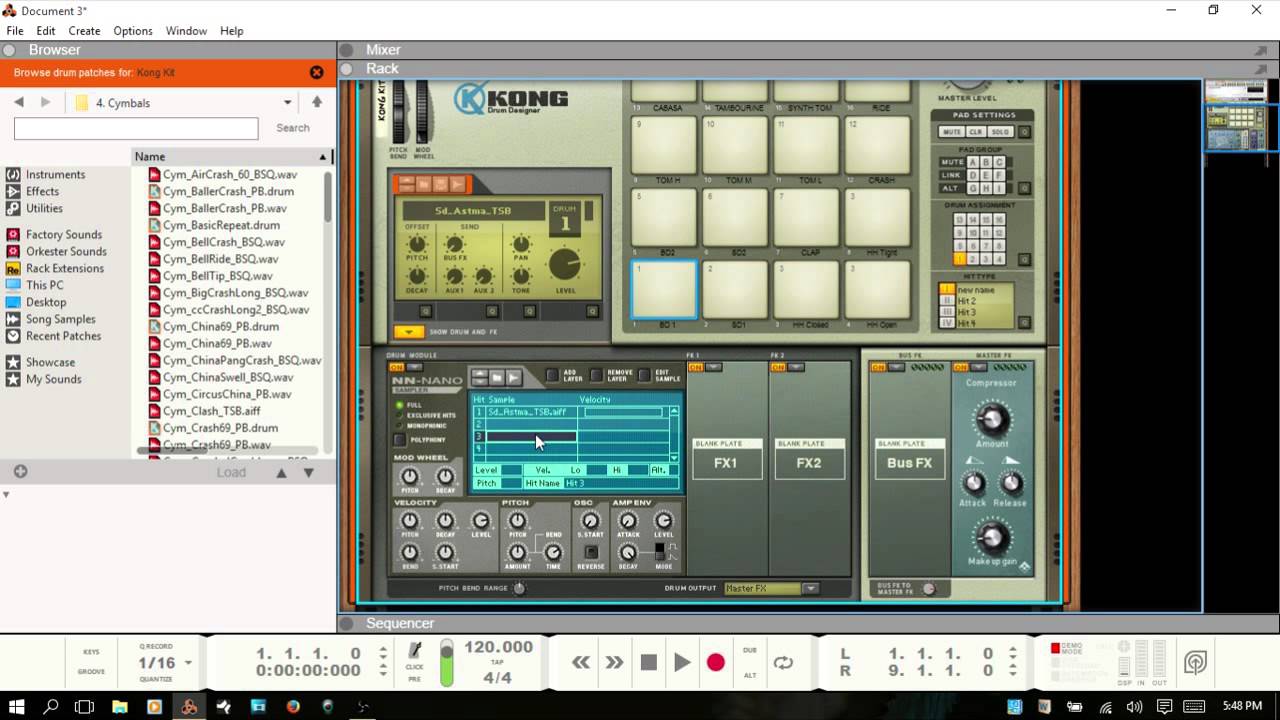The width and height of the screenshot is (1280, 720).
Task: Stop the transport
Action: point(648,662)
